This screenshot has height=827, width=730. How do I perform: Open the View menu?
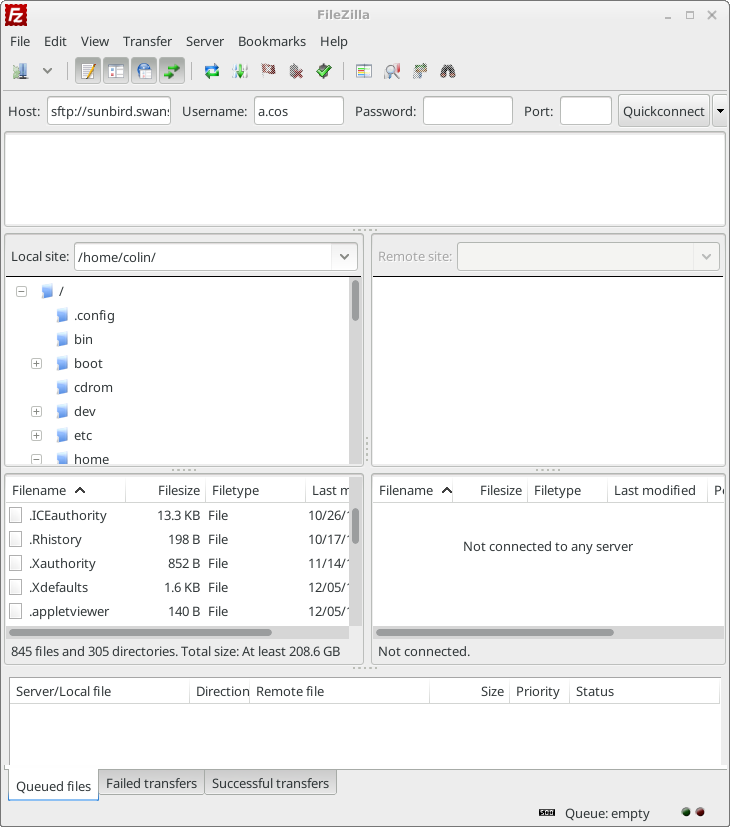click(94, 41)
